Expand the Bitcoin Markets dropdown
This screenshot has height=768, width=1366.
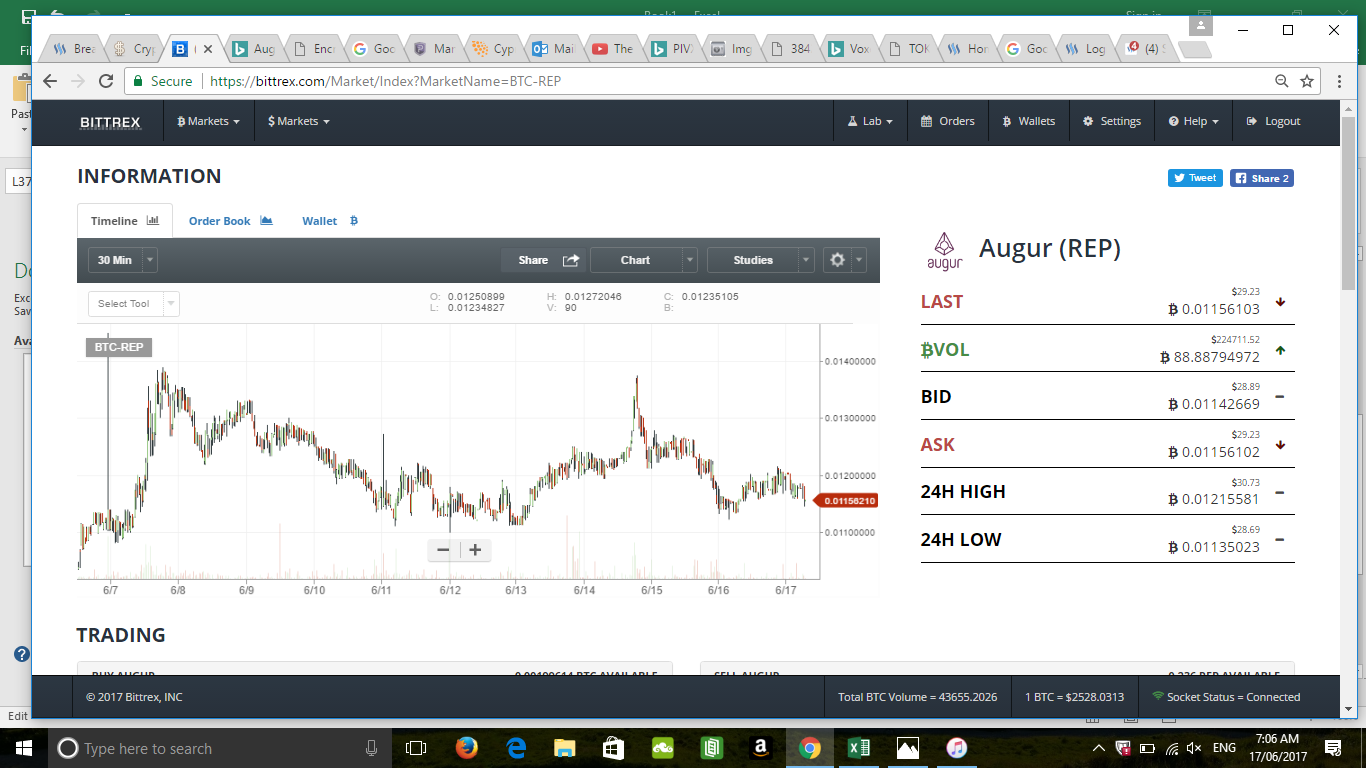click(208, 121)
